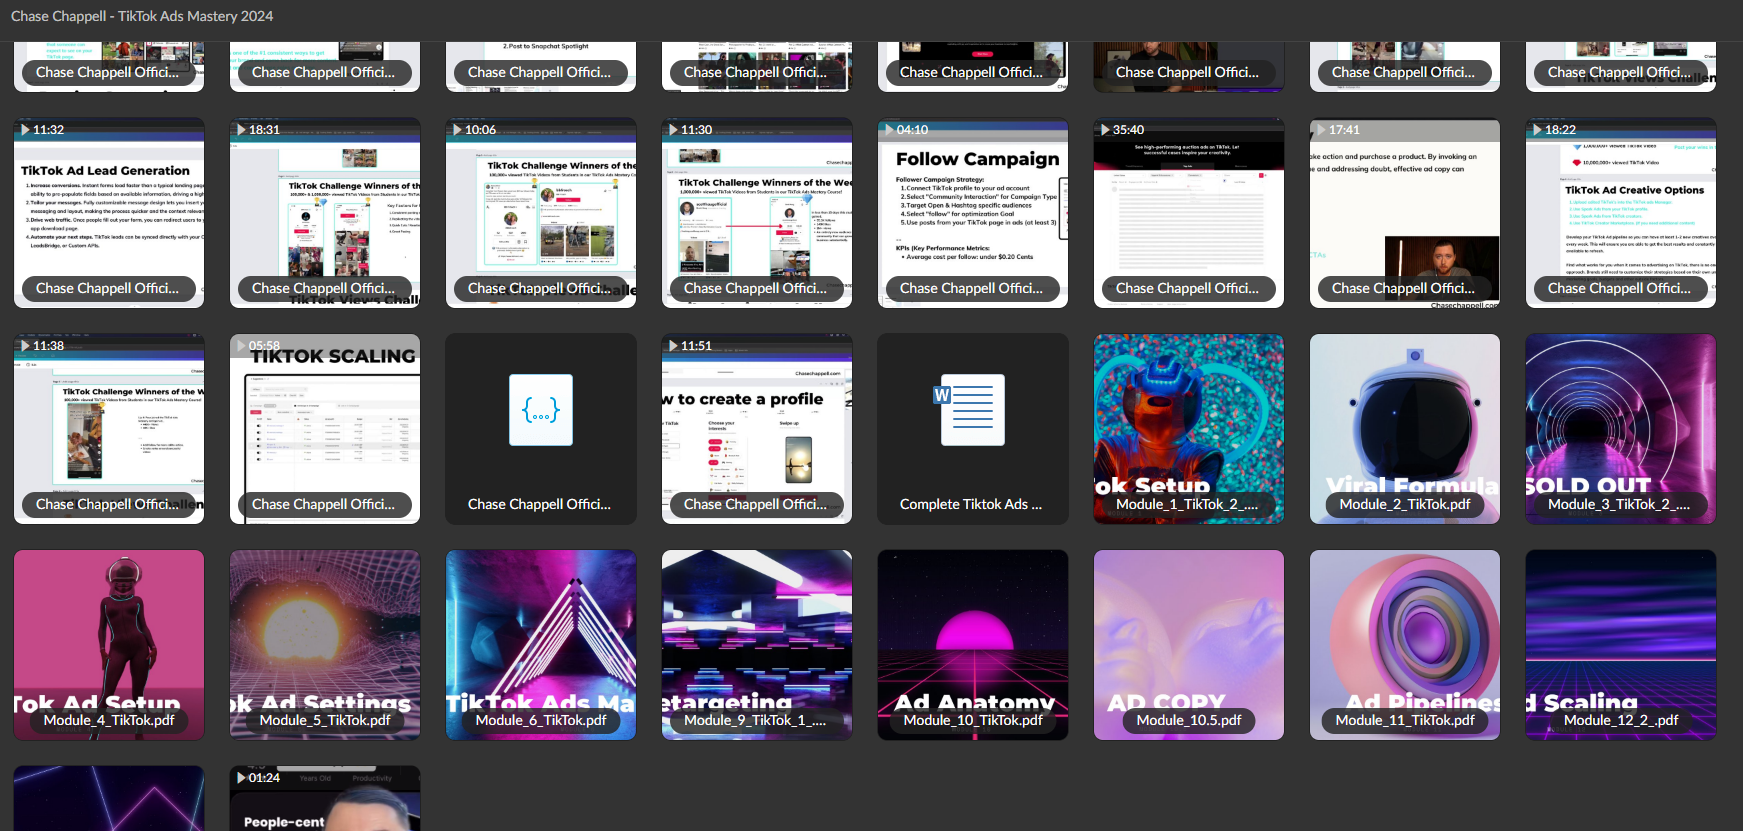1743x831 pixels.
Task: Open the Module_1_TikTok_2 PDF thumbnail
Action: [x=1189, y=429]
